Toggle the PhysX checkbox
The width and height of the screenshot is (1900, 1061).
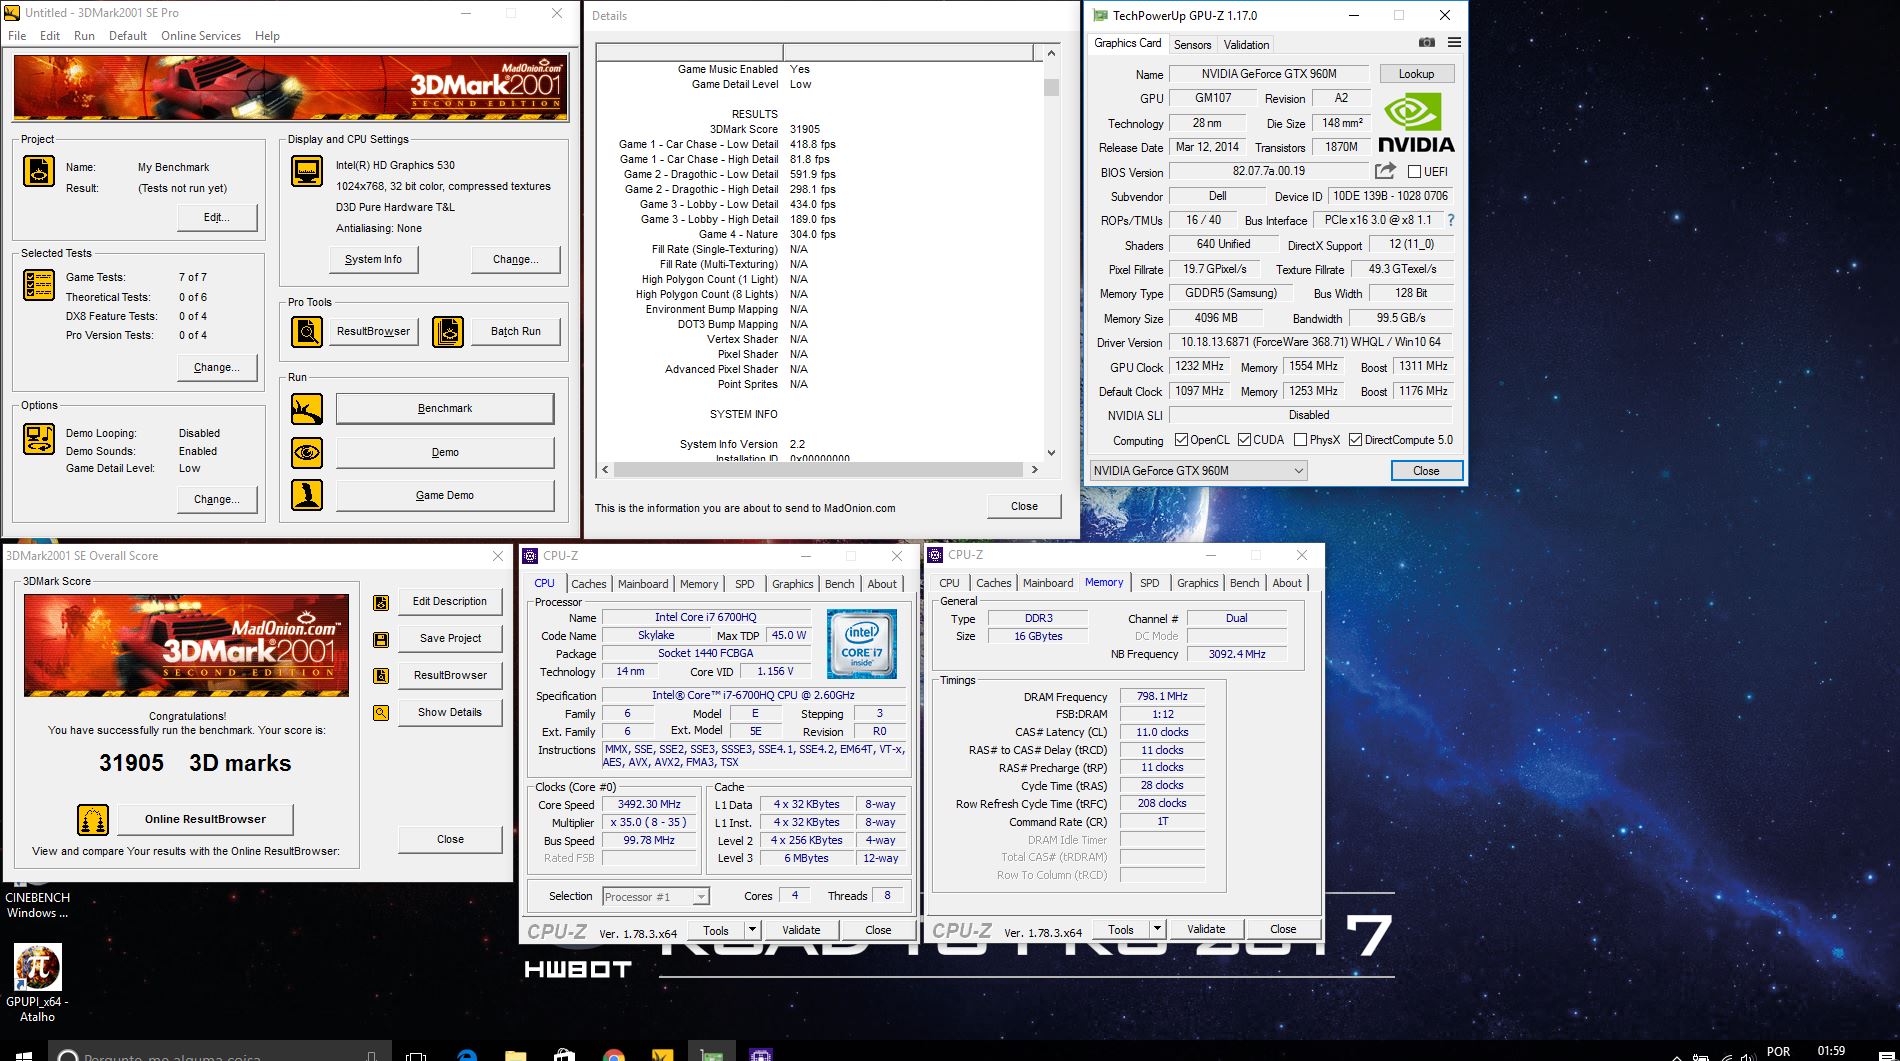pyautogui.click(x=1300, y=440)
